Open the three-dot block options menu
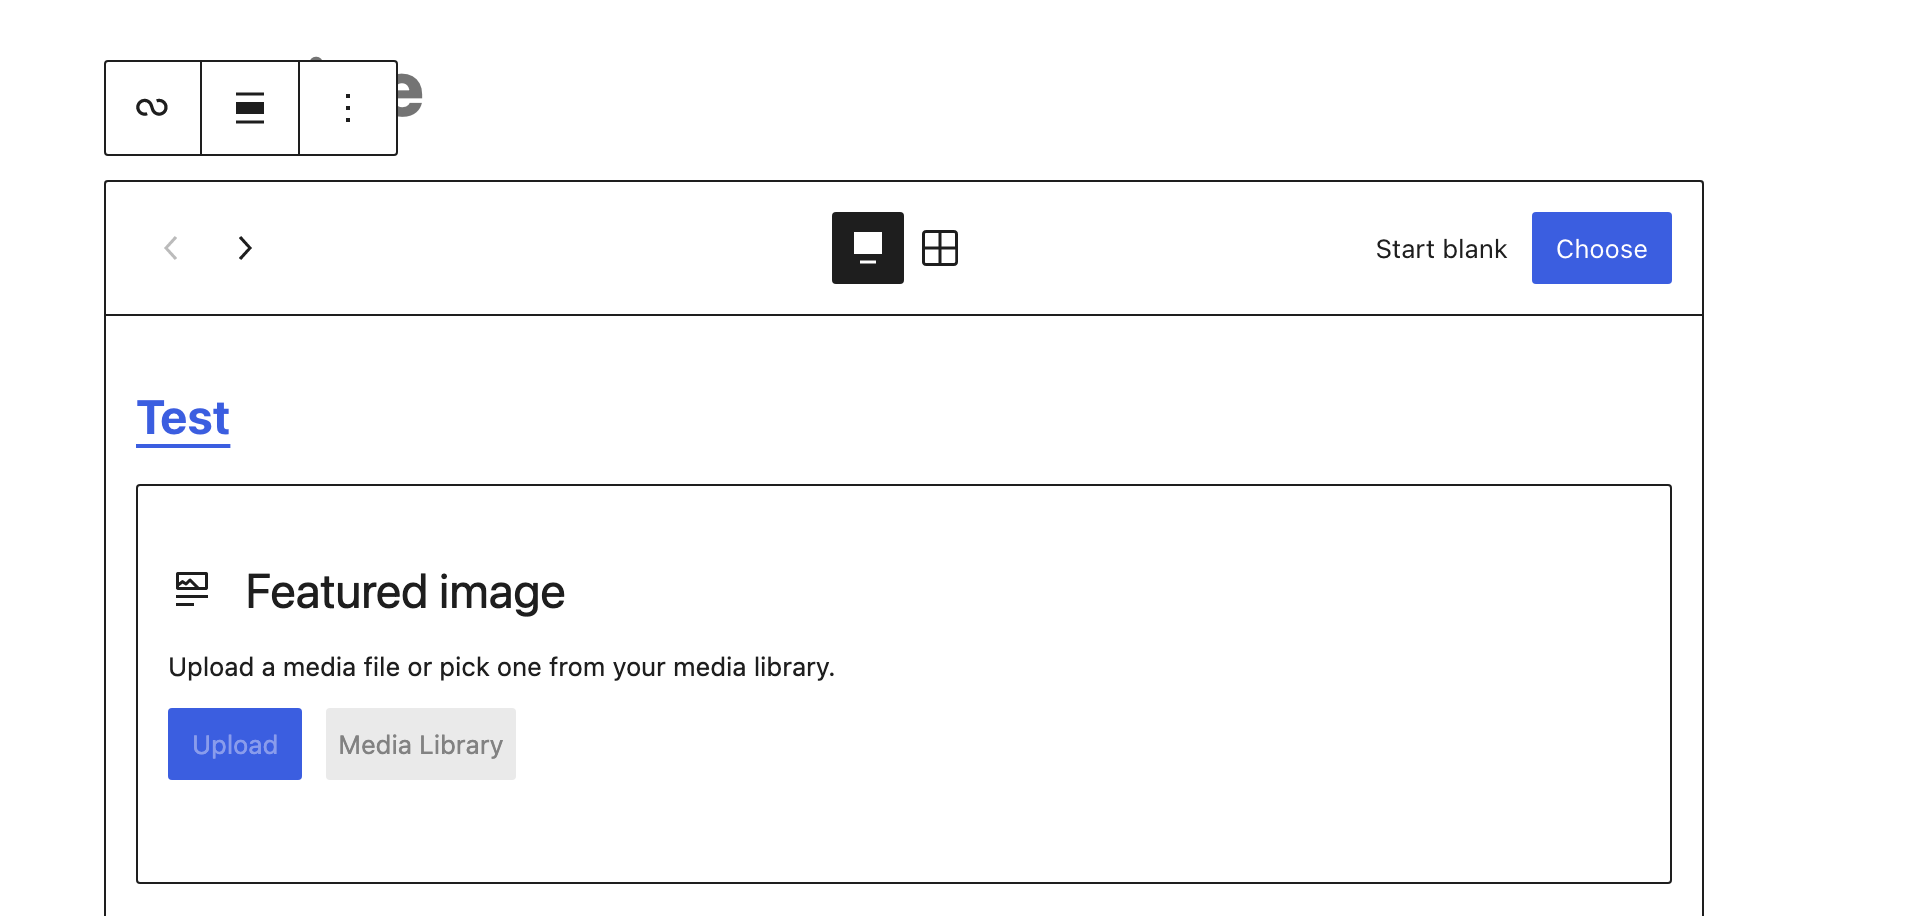The image size is (1910, 916). [348, 108]
